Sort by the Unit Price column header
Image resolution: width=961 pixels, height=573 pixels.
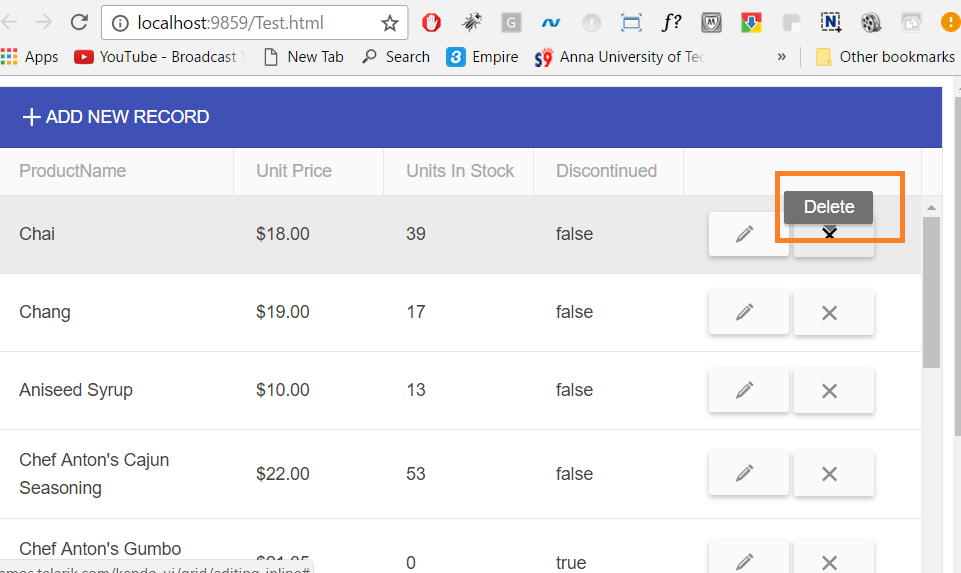pos(294,171)
